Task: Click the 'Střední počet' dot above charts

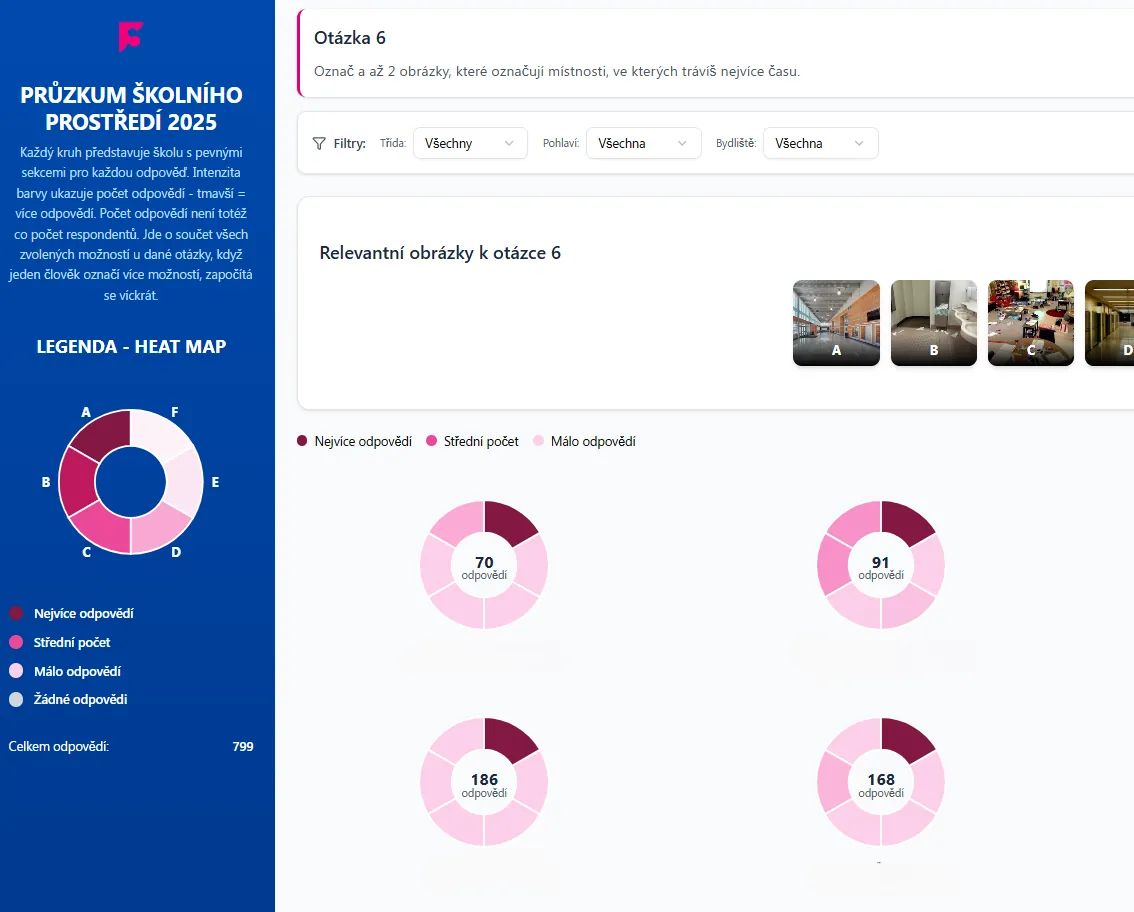Action: pyautogui.click(x=432, y=441)
